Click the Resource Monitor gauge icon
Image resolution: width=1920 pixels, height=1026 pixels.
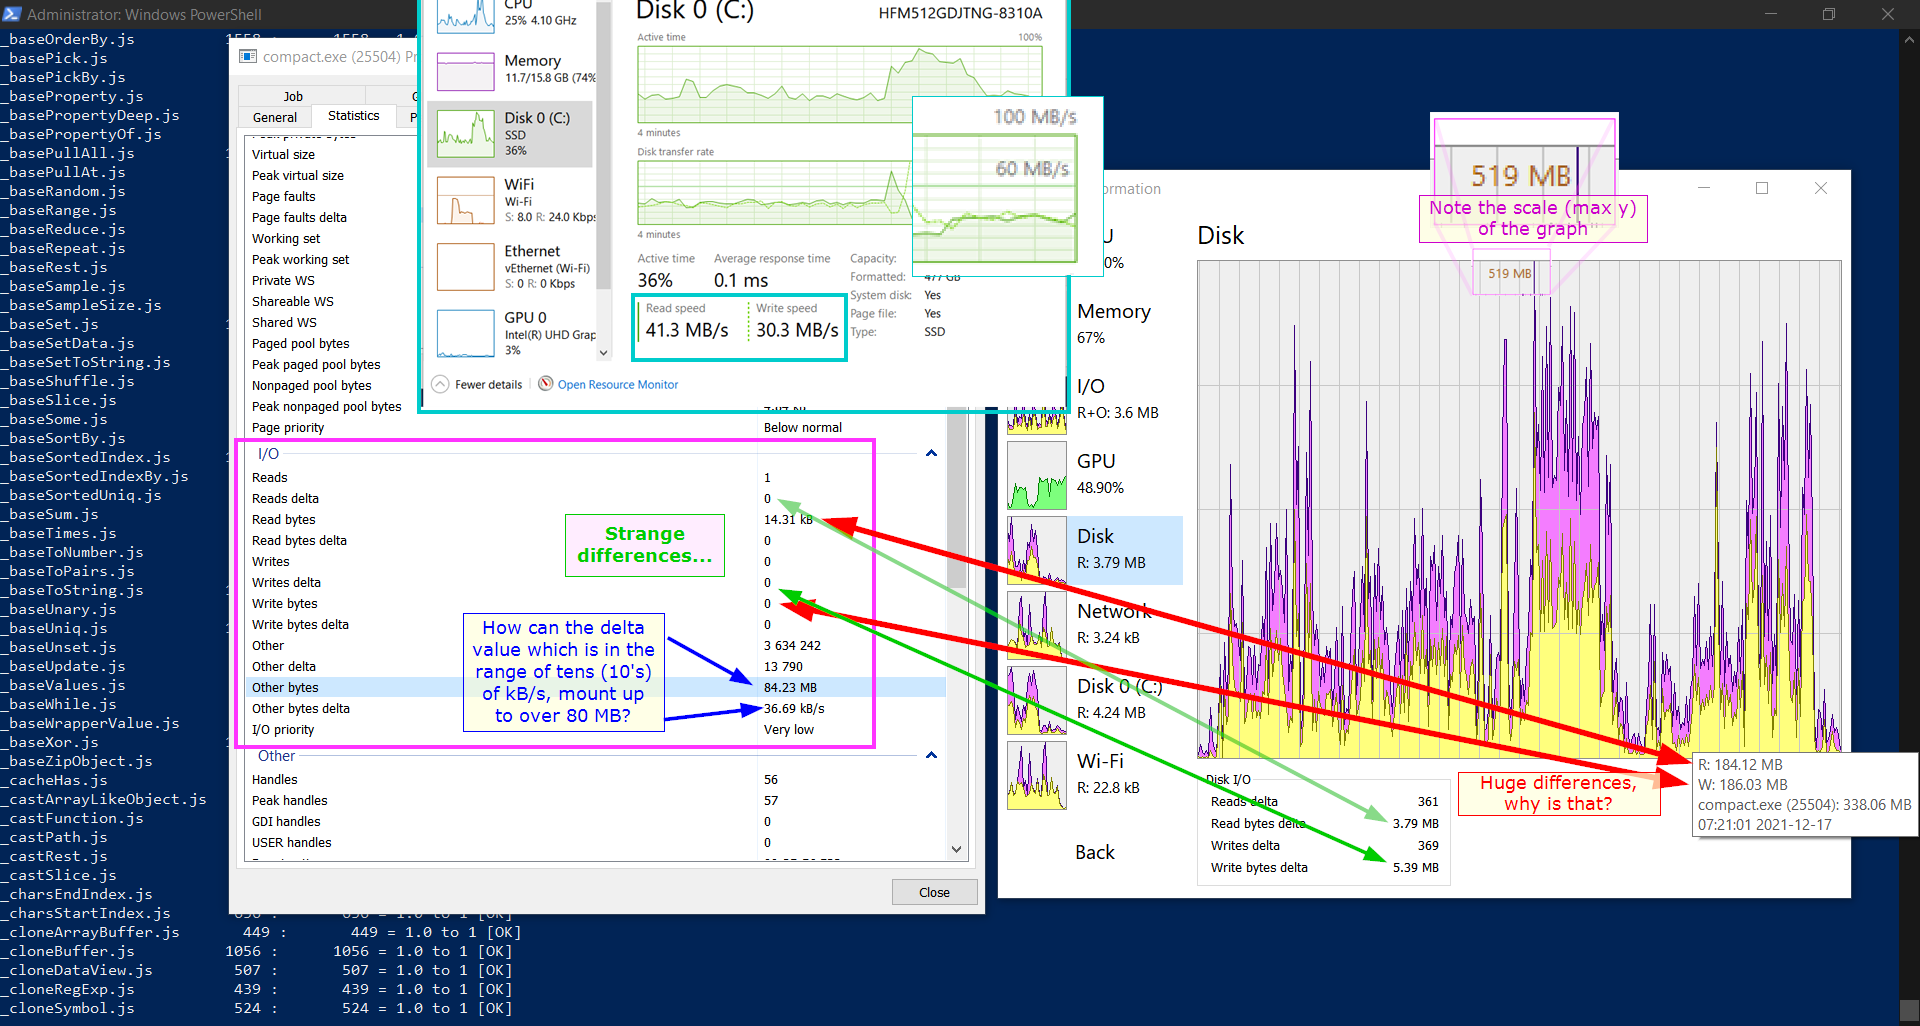tap(546, 384)
